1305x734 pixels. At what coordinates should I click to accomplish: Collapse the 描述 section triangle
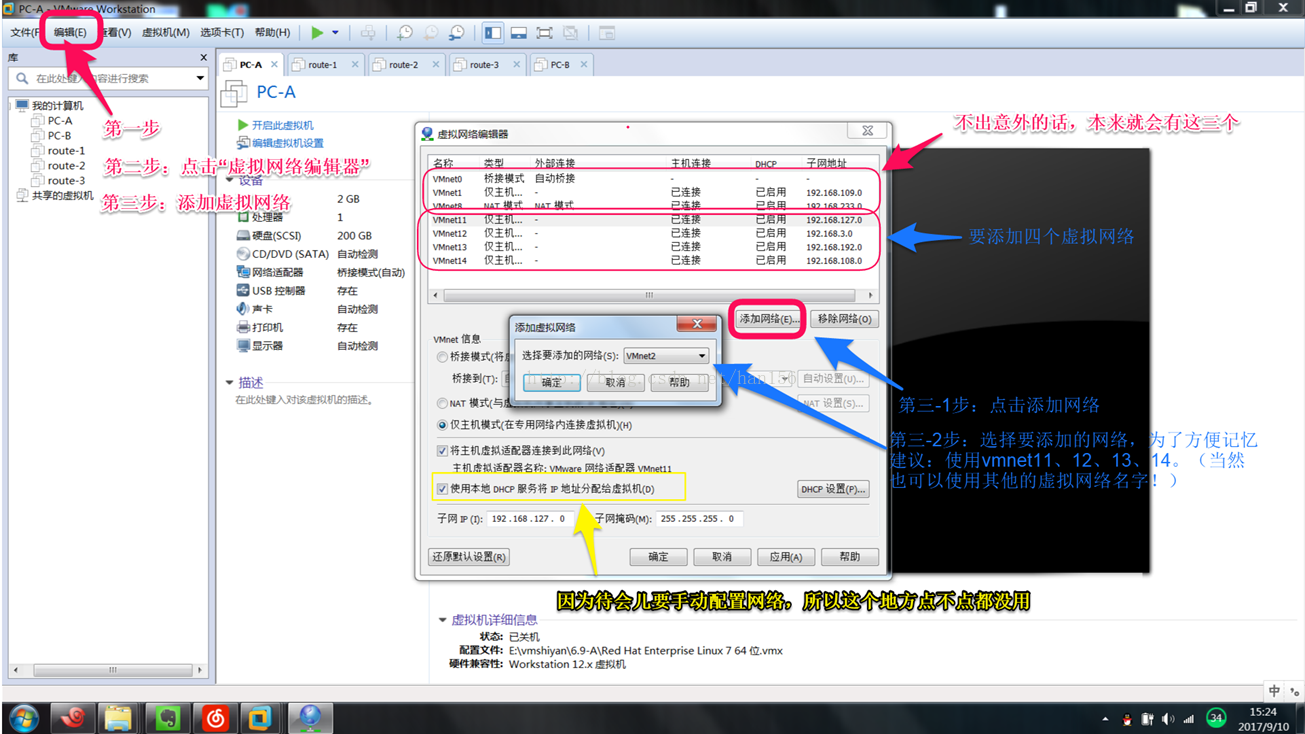(x=230, y=382)
